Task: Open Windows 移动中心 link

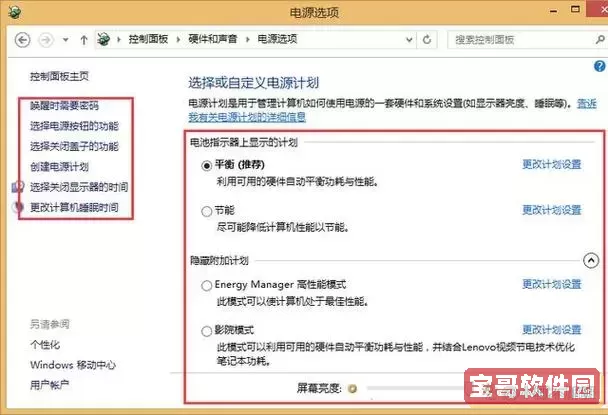Action: (73, 365)
